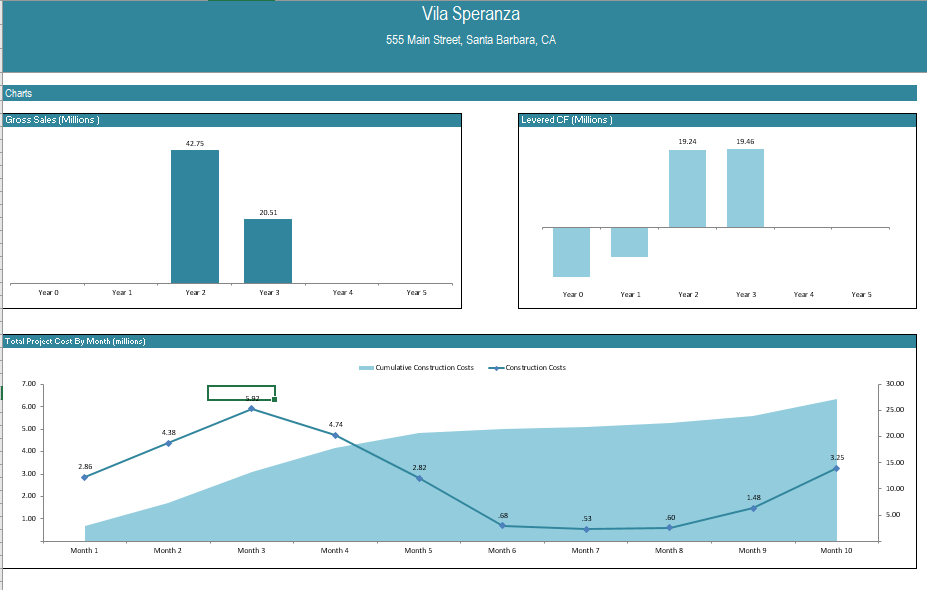Click the Year 2 Levered CF bar
927x590 pixels.
tap(687, 188)
